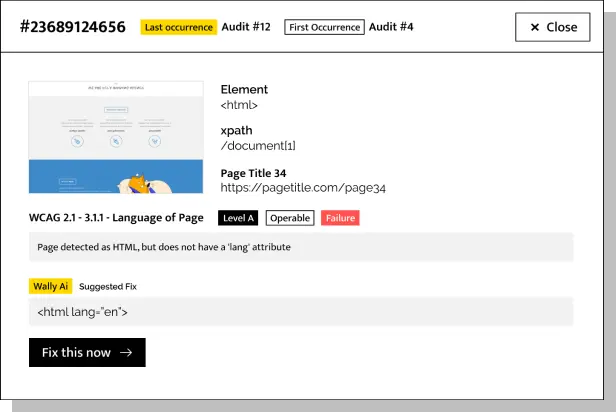The image size is (616, 412).
Task: Click the suggested fix code field
Action: coord(301,312)
